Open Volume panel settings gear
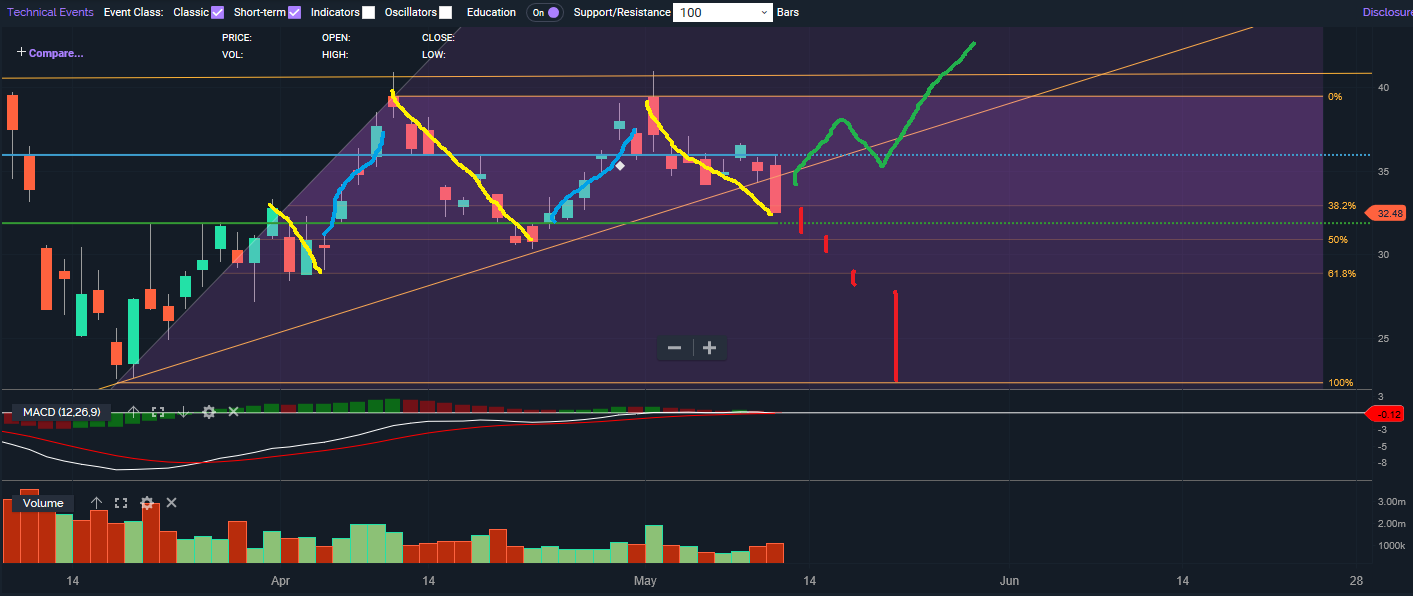The height and width of the screenshot is (596, 1413). pos(147,503)
